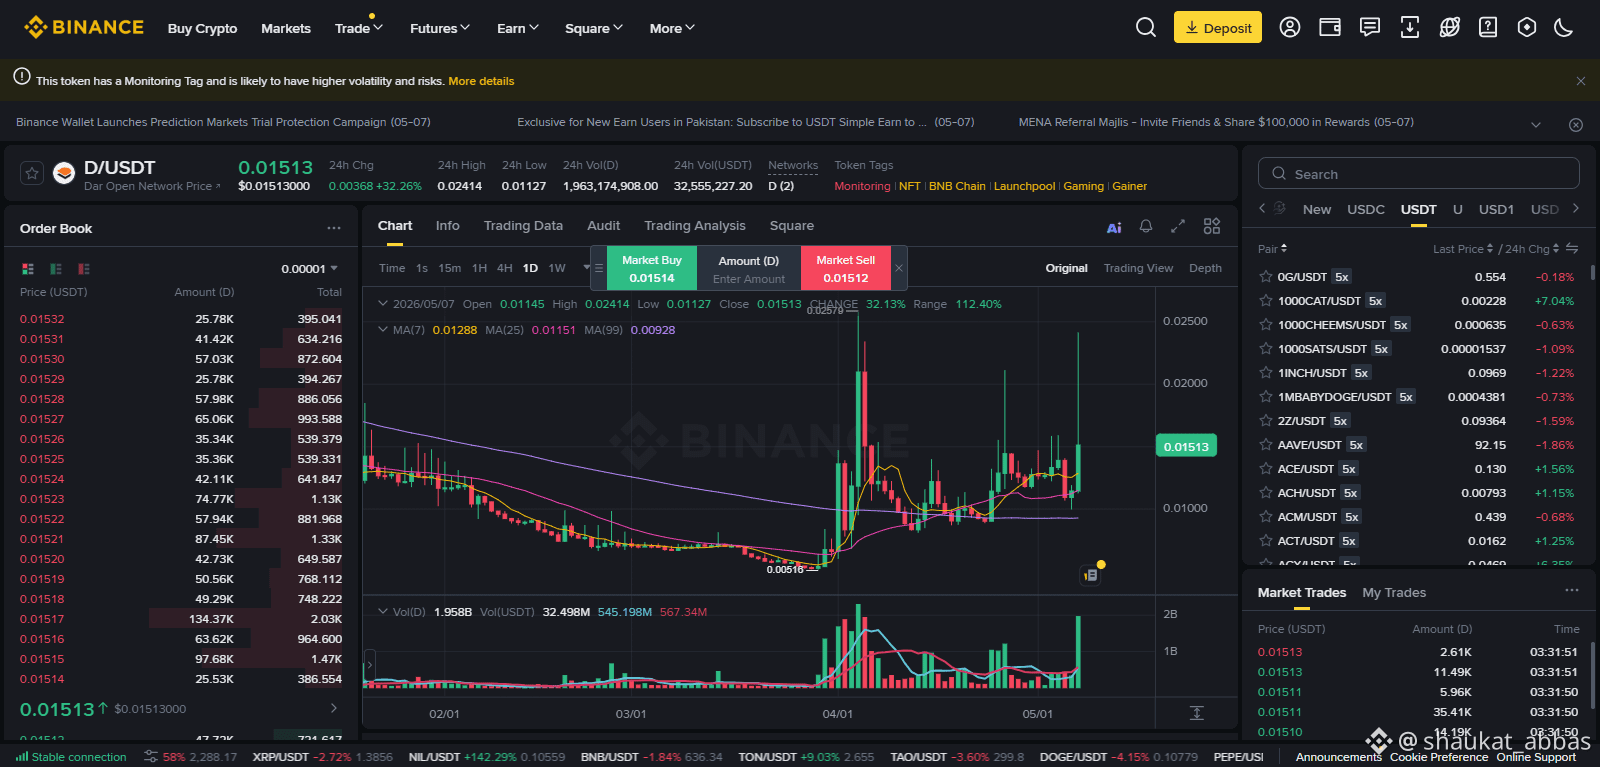Open the chart layout grid icon
The height and width of the screenshot is (767, 1600).
1212,226
